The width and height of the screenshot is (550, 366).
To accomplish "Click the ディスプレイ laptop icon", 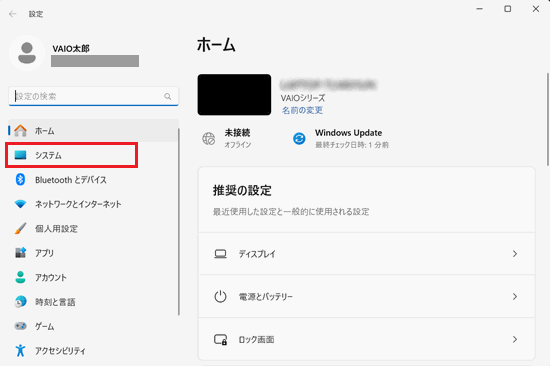I will point(220,254).
